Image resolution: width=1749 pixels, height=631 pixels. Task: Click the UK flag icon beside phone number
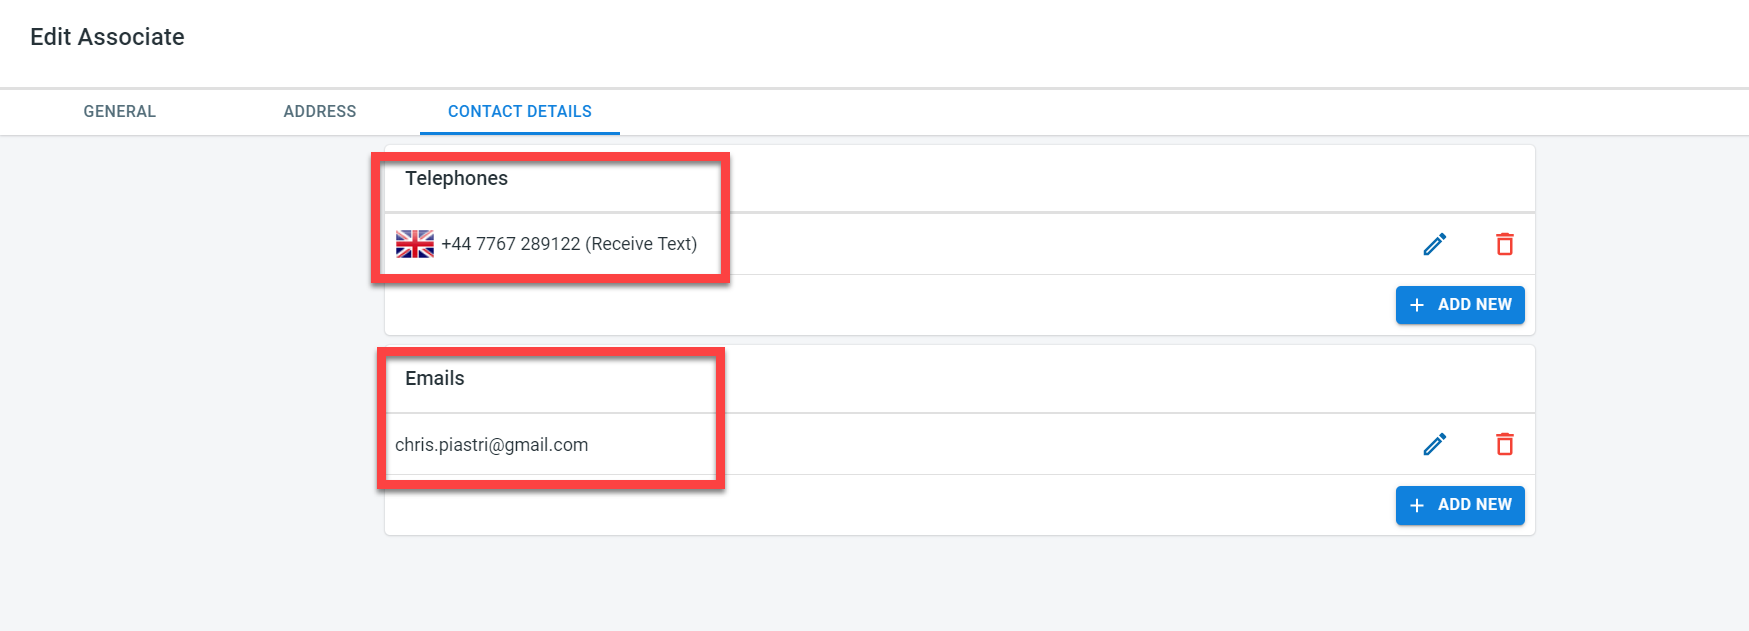coord(414,244)
